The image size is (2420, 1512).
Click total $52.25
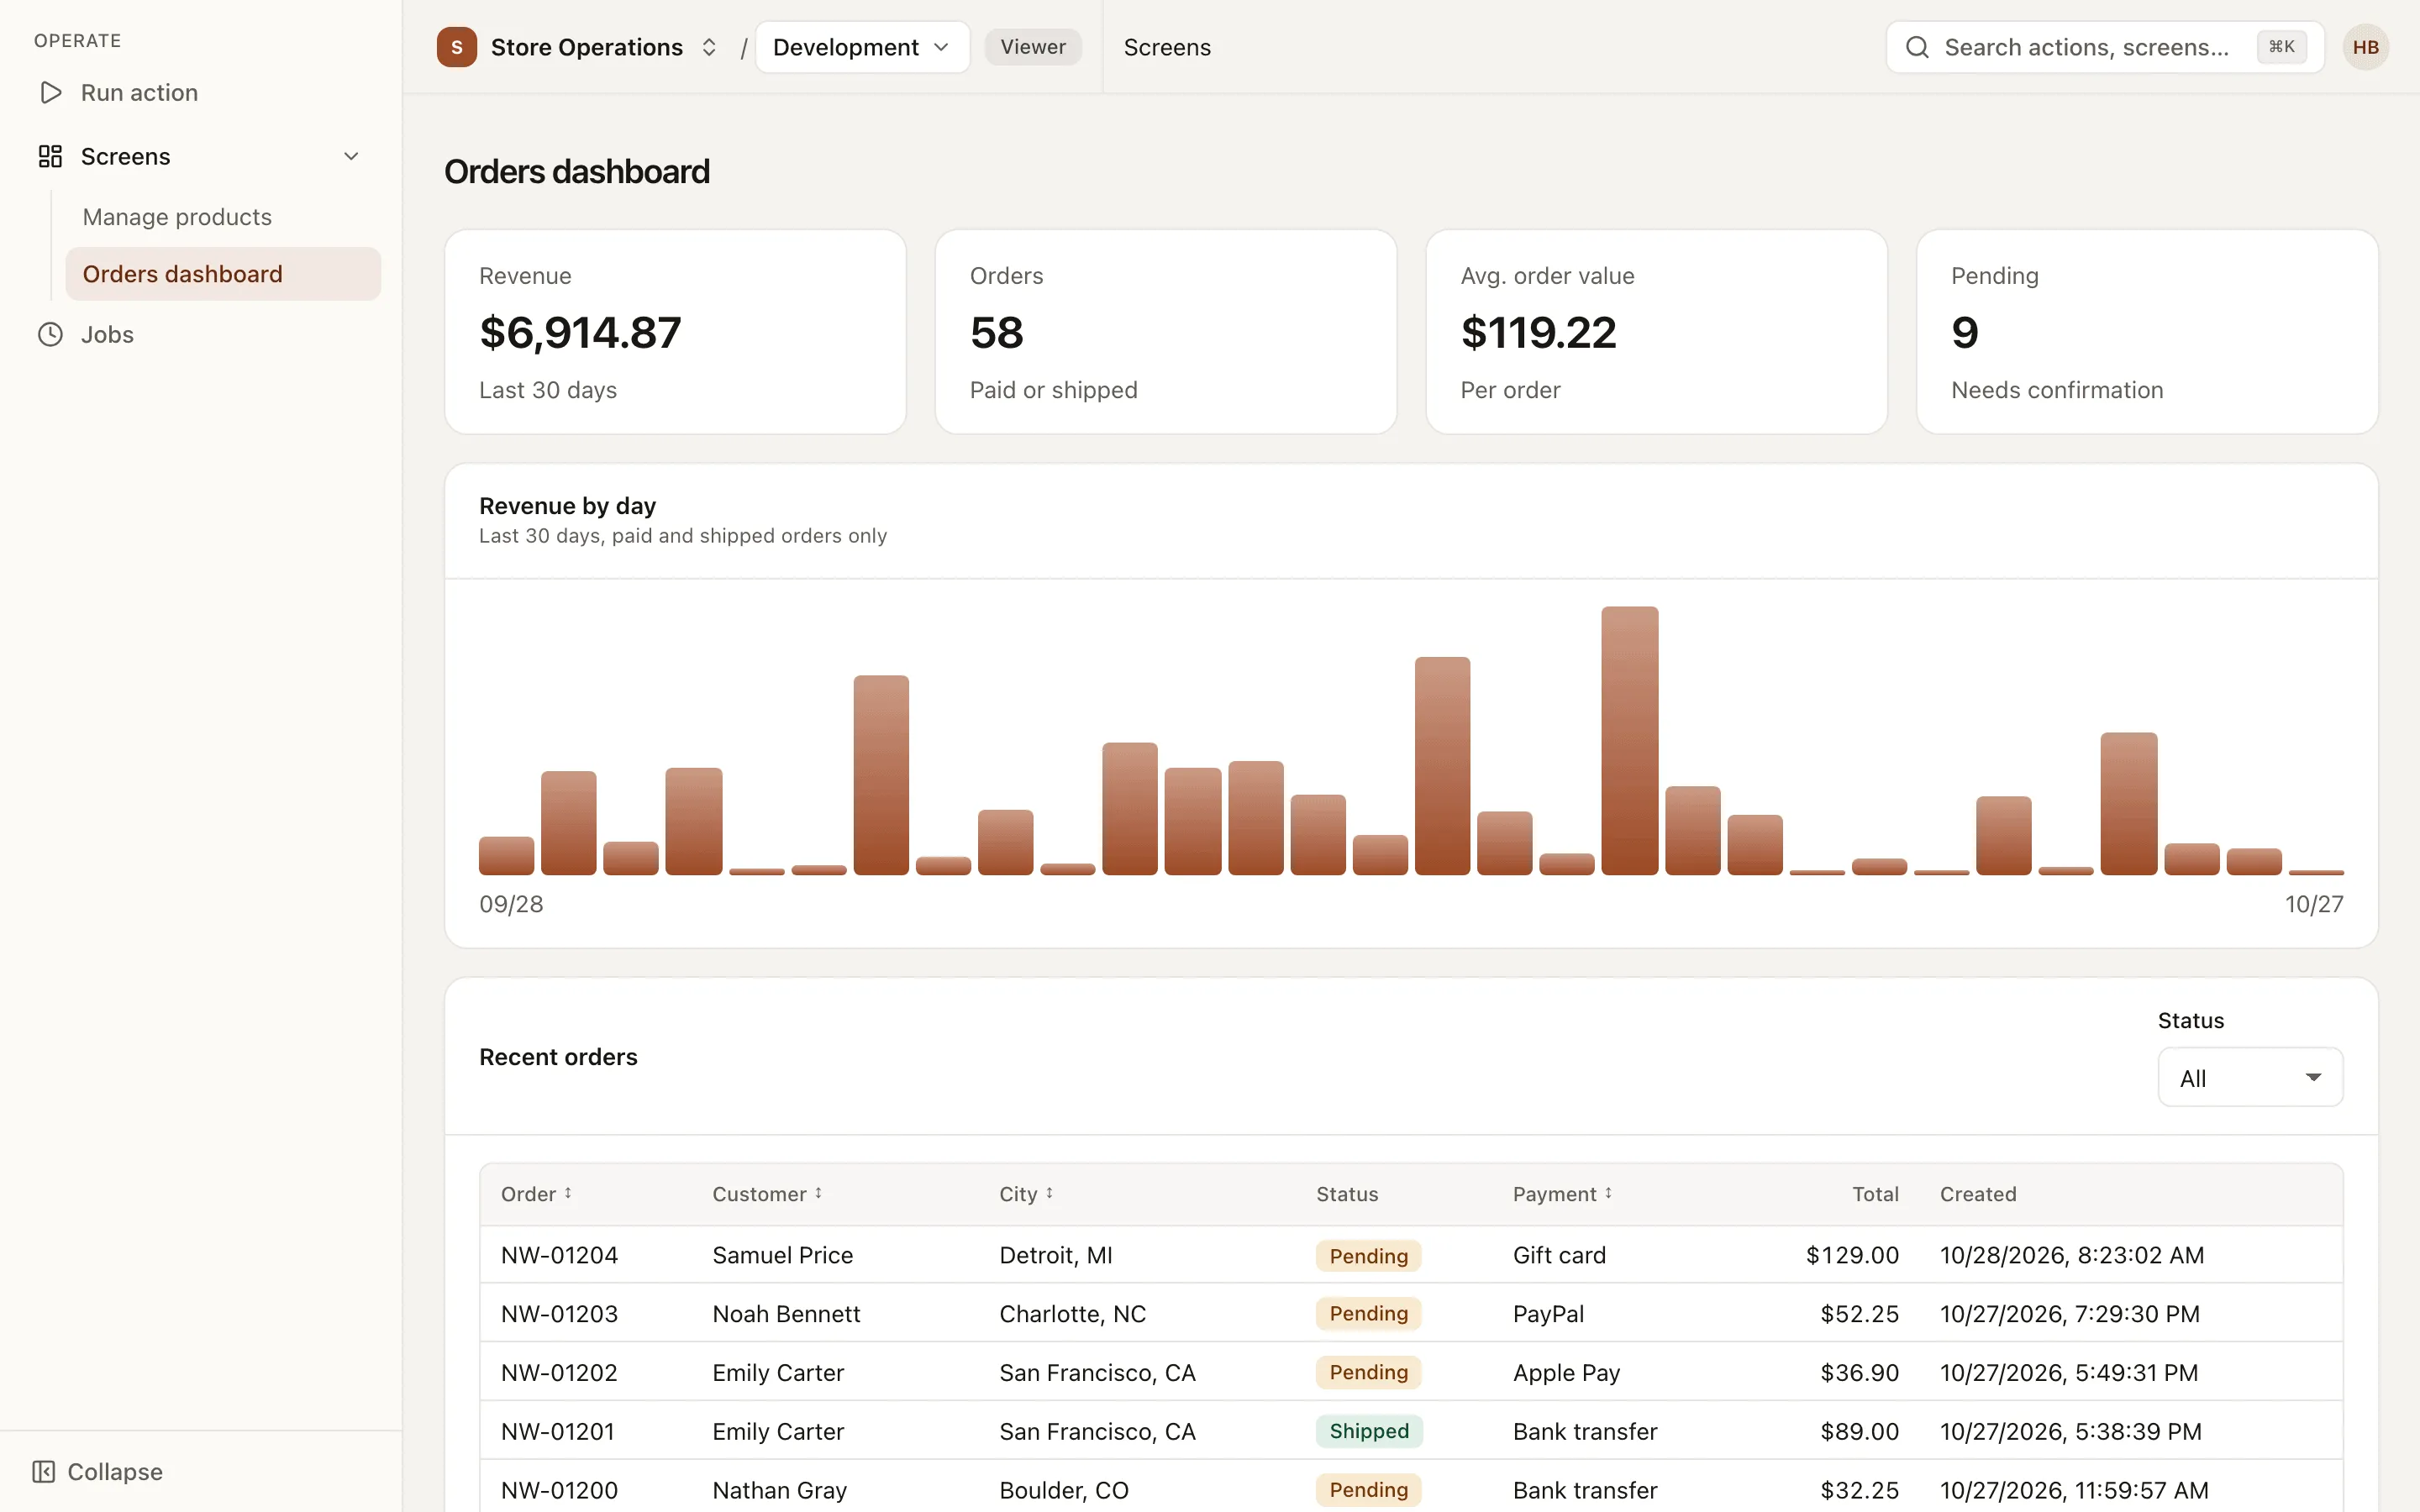pyautogui.click(x=1859, y=1314)
